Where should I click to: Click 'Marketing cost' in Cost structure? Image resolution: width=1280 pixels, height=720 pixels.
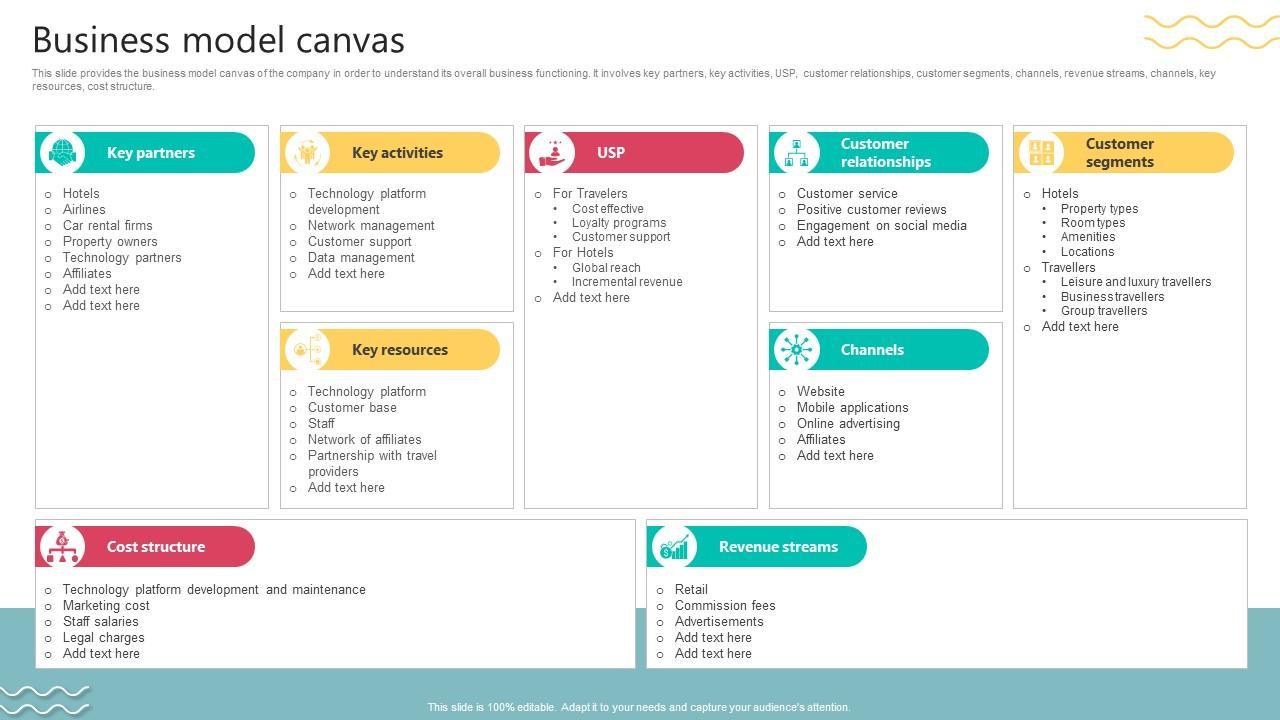[106, 606]
